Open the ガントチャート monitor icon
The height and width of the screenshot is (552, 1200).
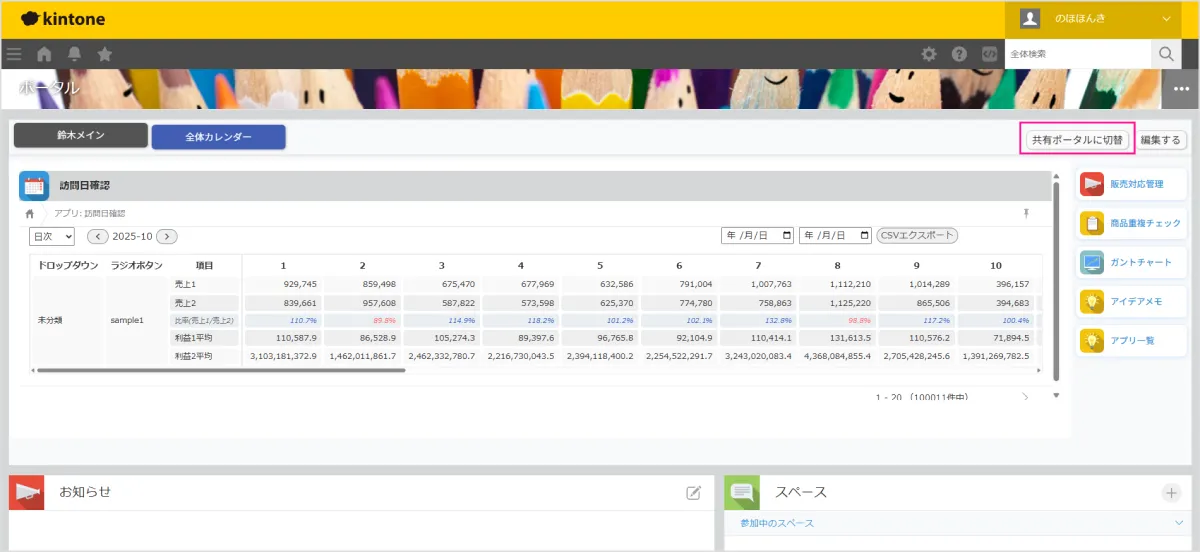(x=1092, y=262)
